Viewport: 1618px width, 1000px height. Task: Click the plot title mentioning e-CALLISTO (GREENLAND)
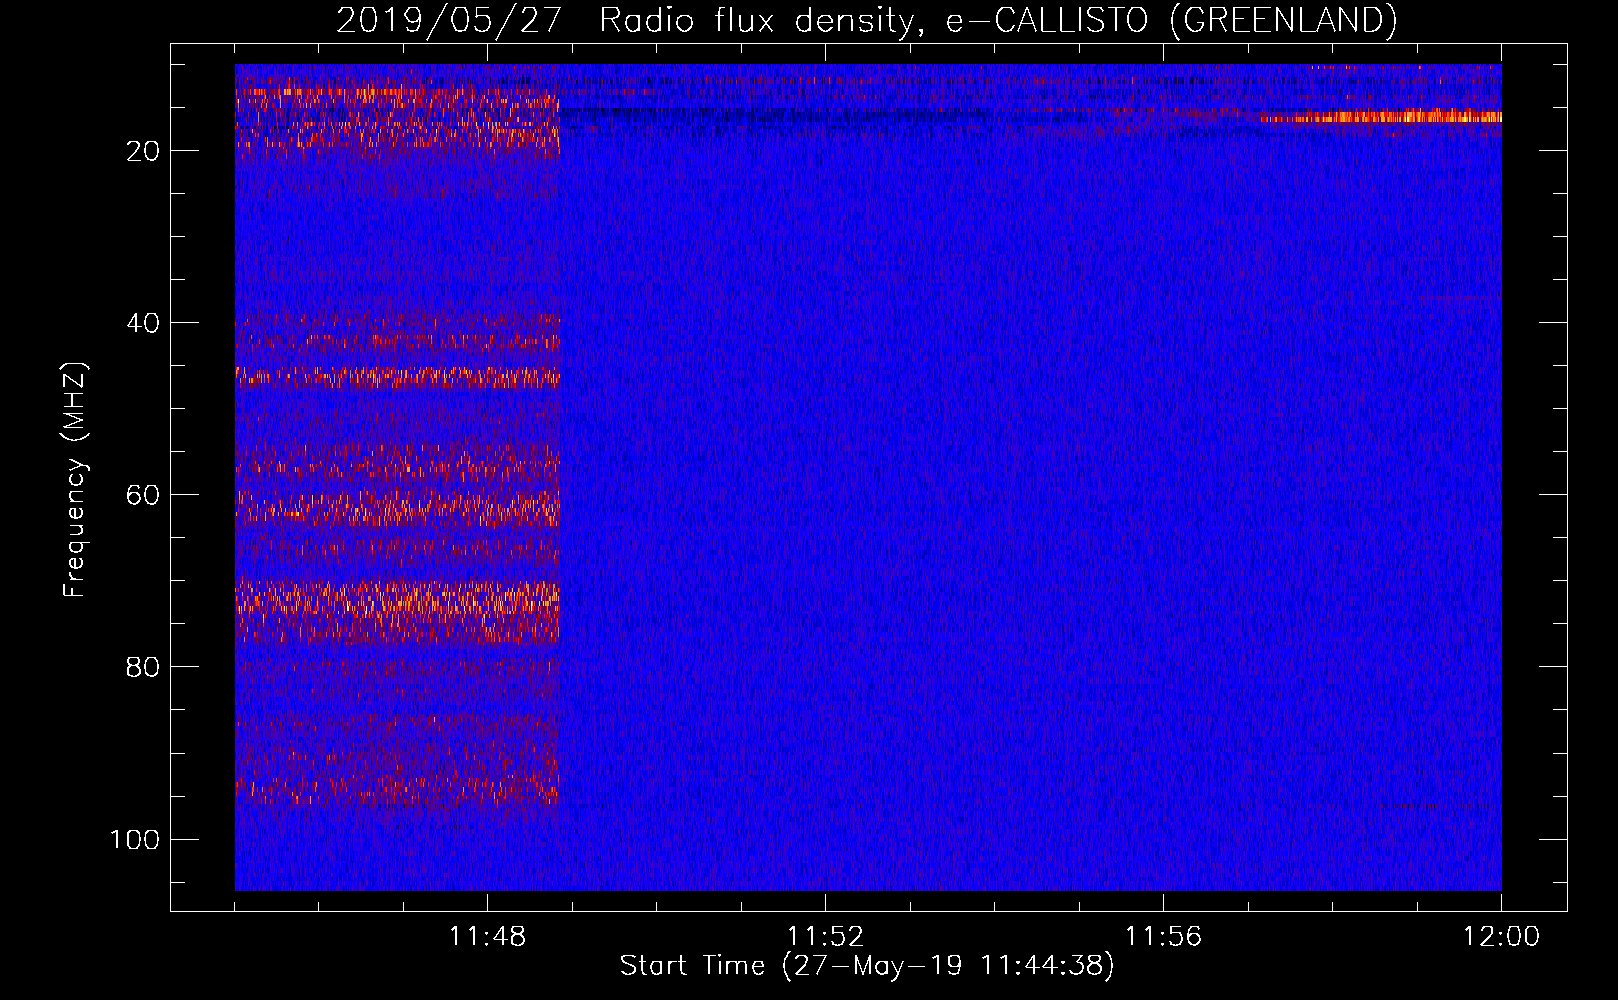[866, 20]
